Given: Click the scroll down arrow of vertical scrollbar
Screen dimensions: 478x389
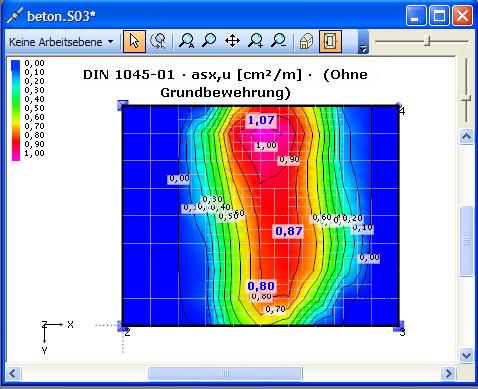Looking at the screenshot, I should [x=466, y=355].
